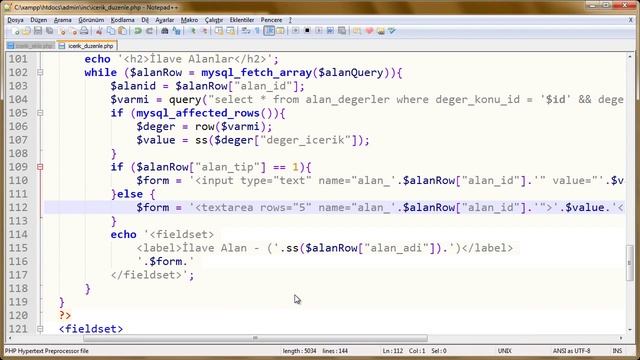Click status bar 'ANSI as UTF-8' encoding

pyautogui.click(x=571, y=351)
